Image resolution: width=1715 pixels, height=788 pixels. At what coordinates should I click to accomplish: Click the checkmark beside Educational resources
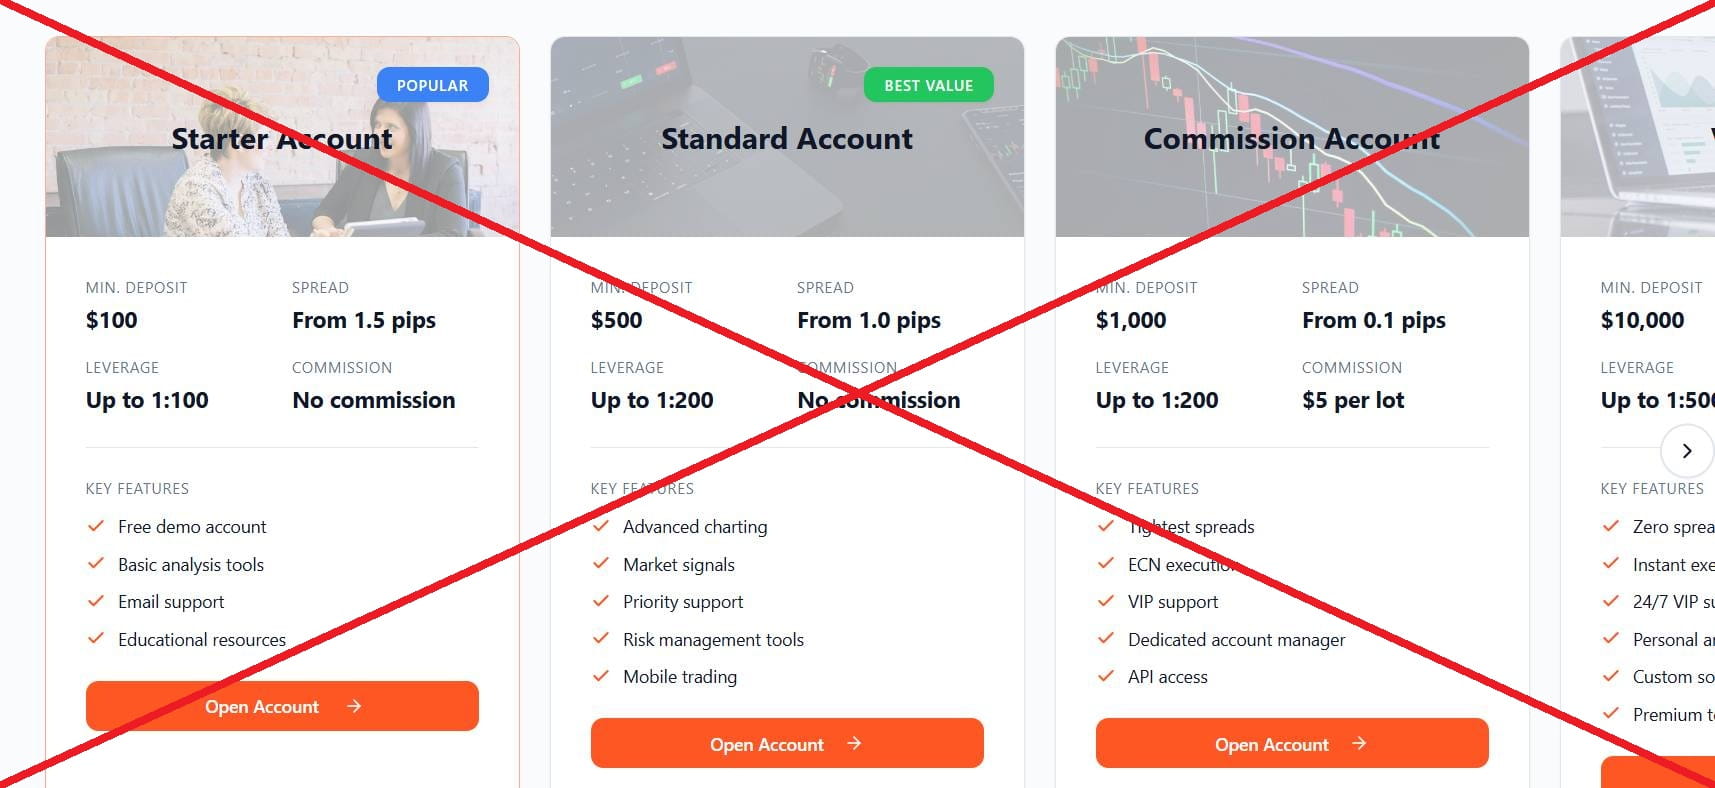(x=97, y=639)
